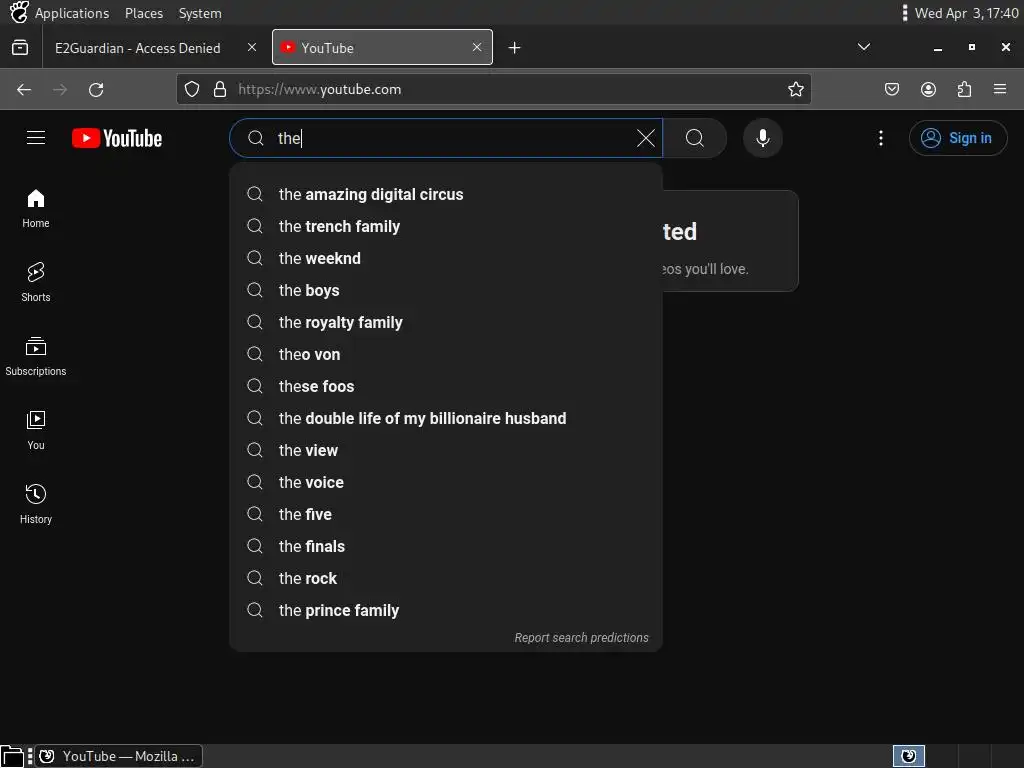Click the show desktop icon in taskbar
This screenshot has width=1024, height=768.
pos(12,756)
